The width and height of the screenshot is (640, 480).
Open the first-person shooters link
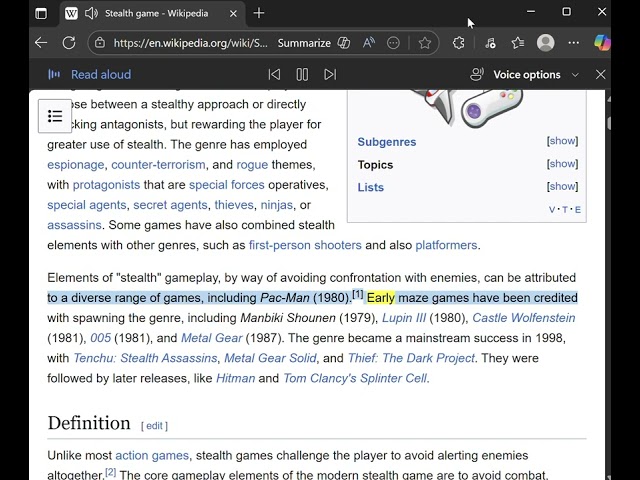[305, 245]
